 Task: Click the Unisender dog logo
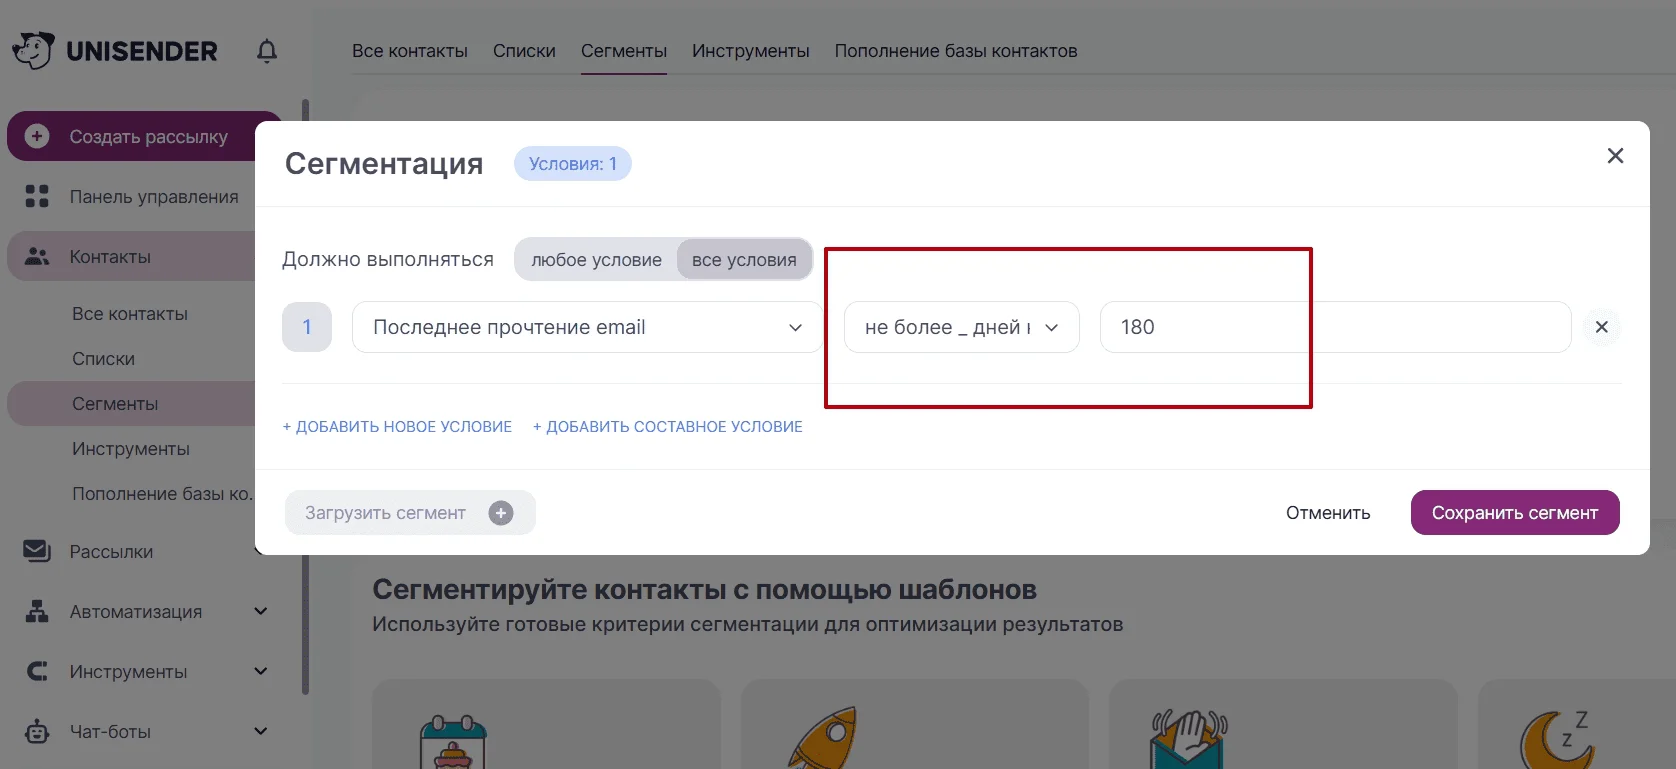coord(33,50)
